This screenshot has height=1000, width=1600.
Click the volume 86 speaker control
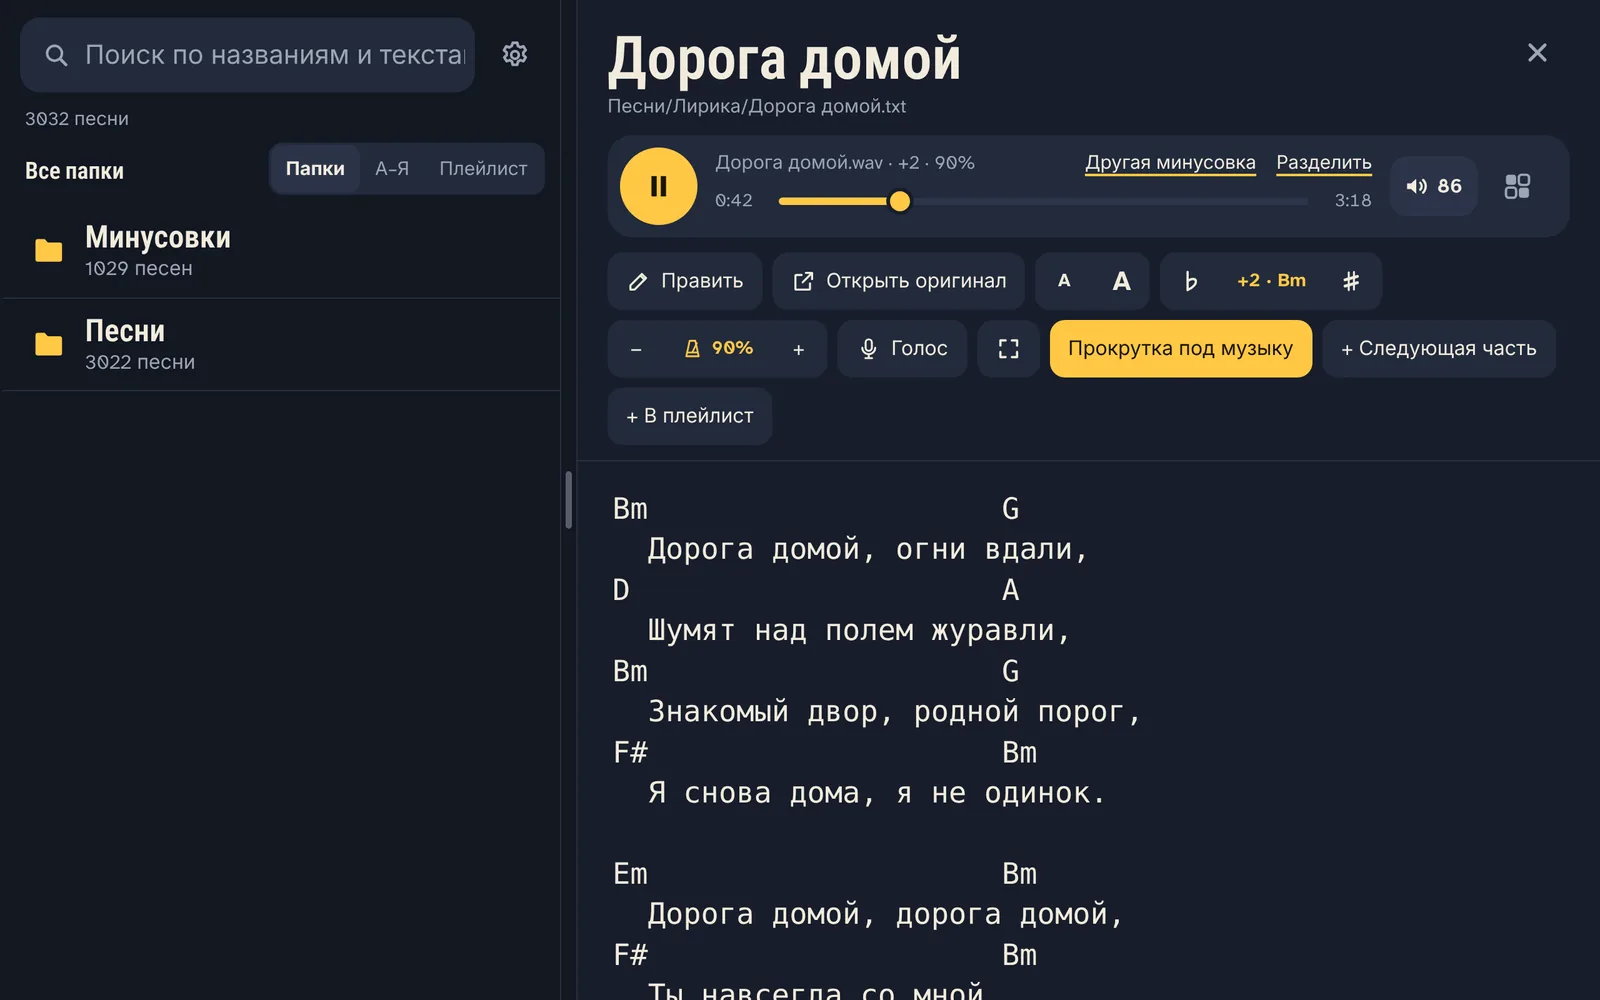[1433, 186]
